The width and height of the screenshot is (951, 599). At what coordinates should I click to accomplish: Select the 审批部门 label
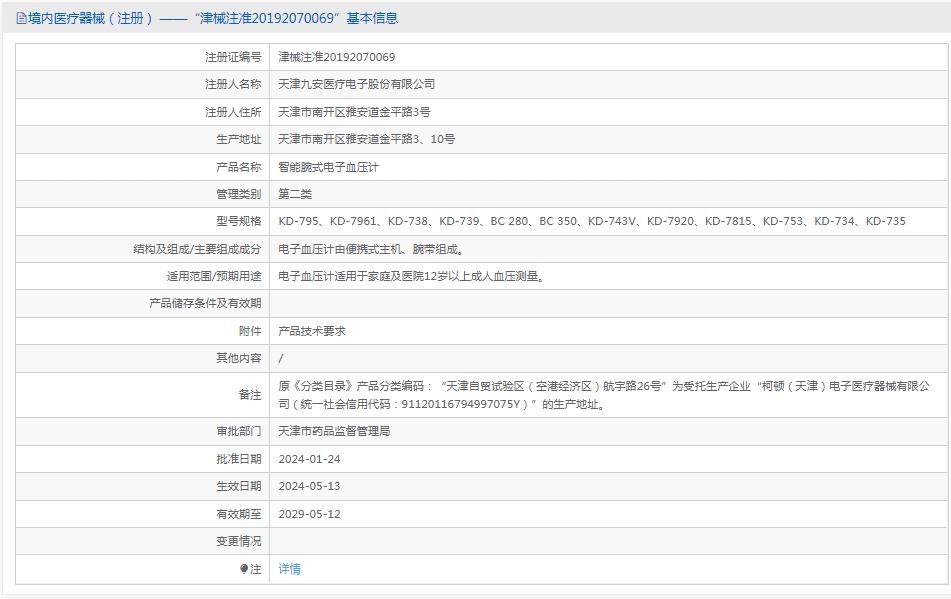[239, 431]
